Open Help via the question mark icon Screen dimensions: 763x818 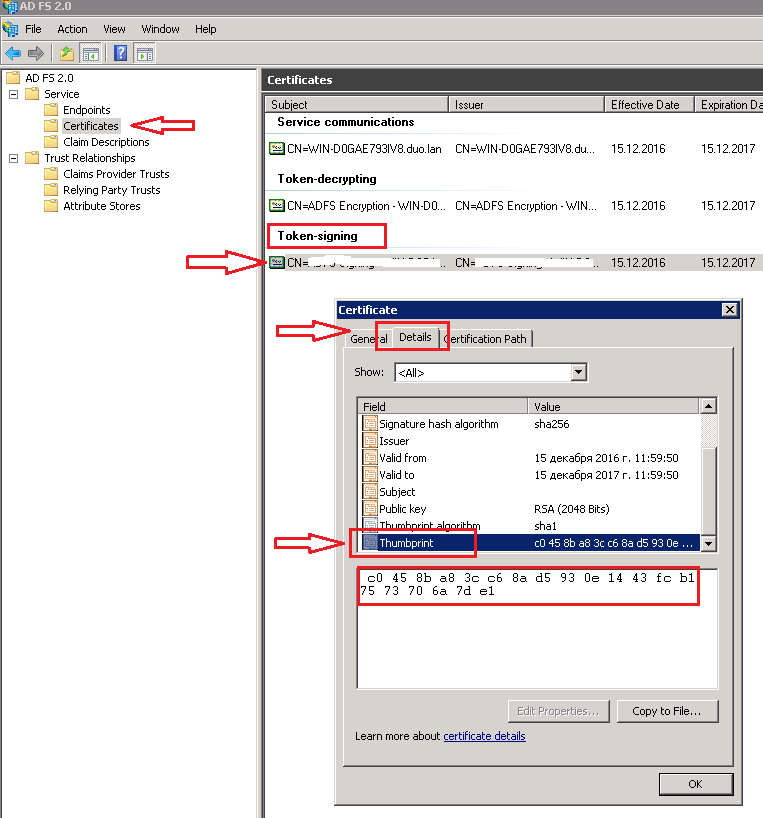[x=120, y=53]
